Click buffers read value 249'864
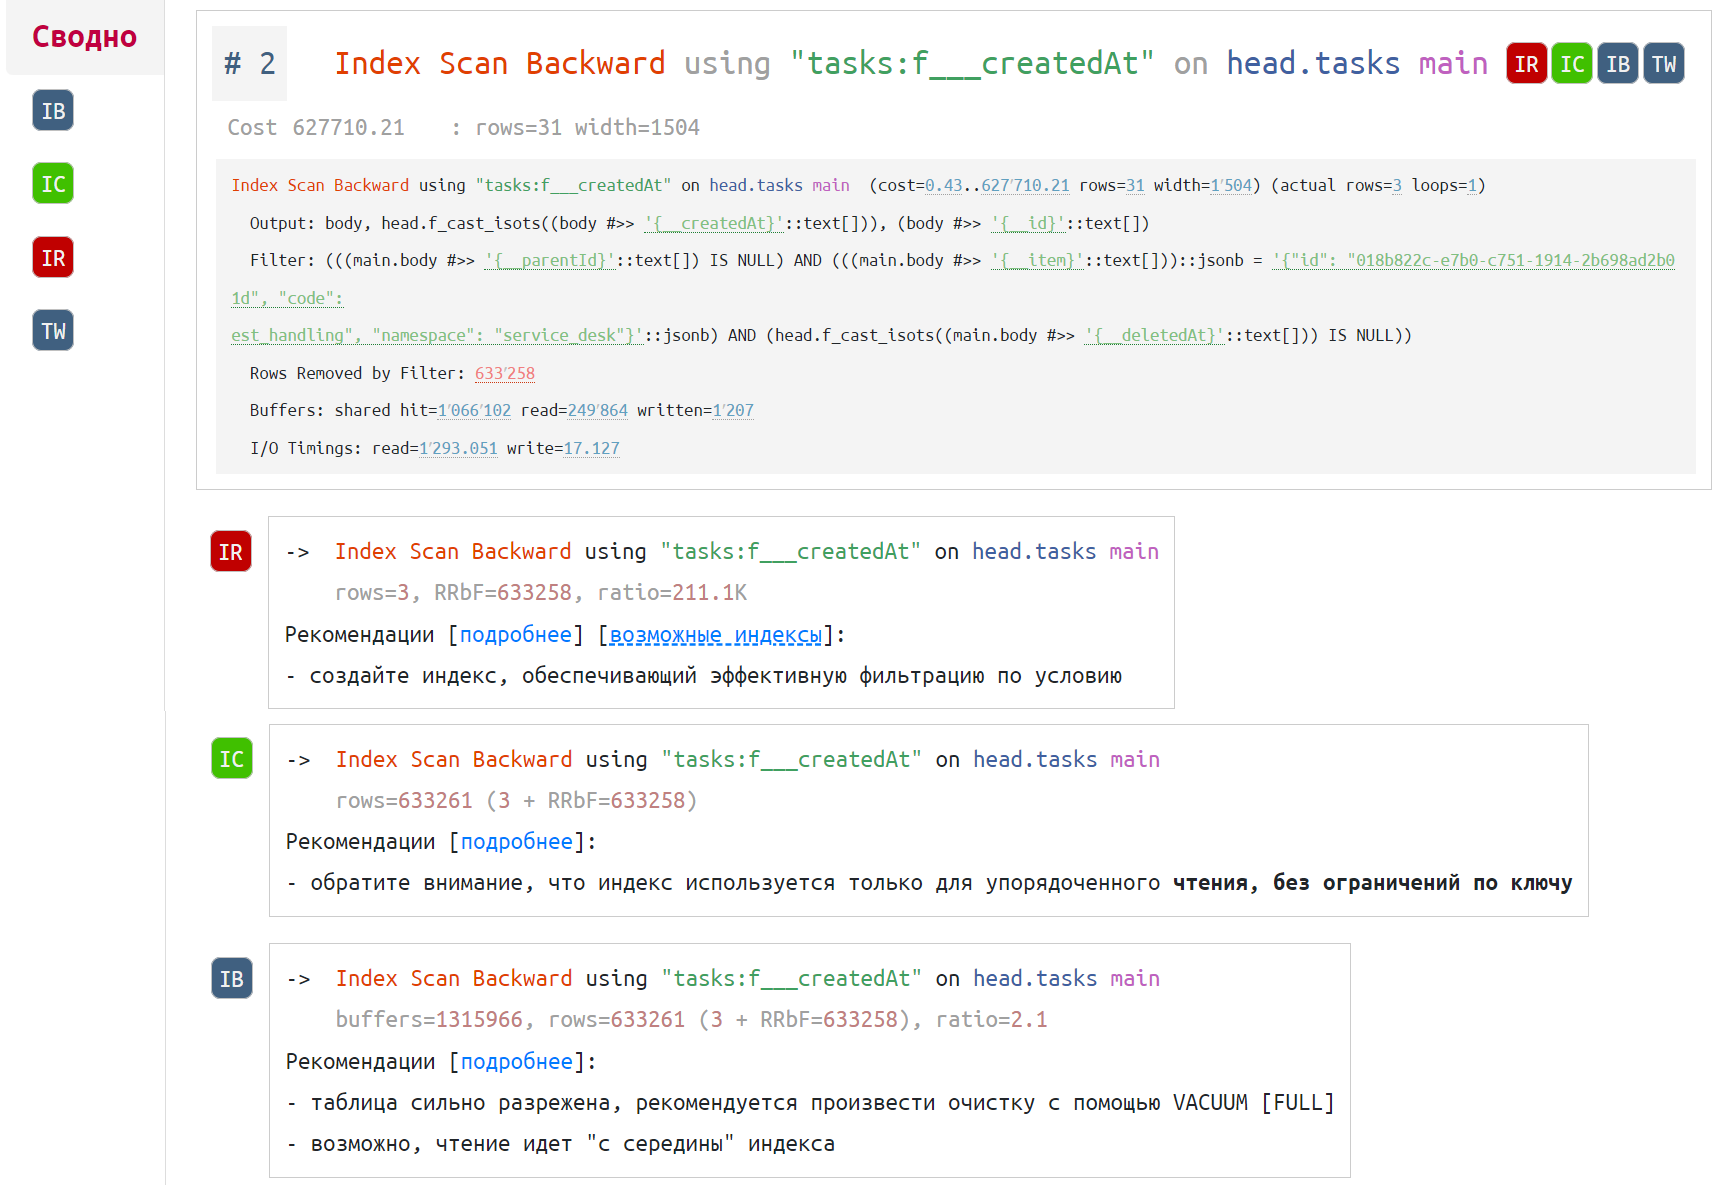1721x1185 pixels. [598, 410]
